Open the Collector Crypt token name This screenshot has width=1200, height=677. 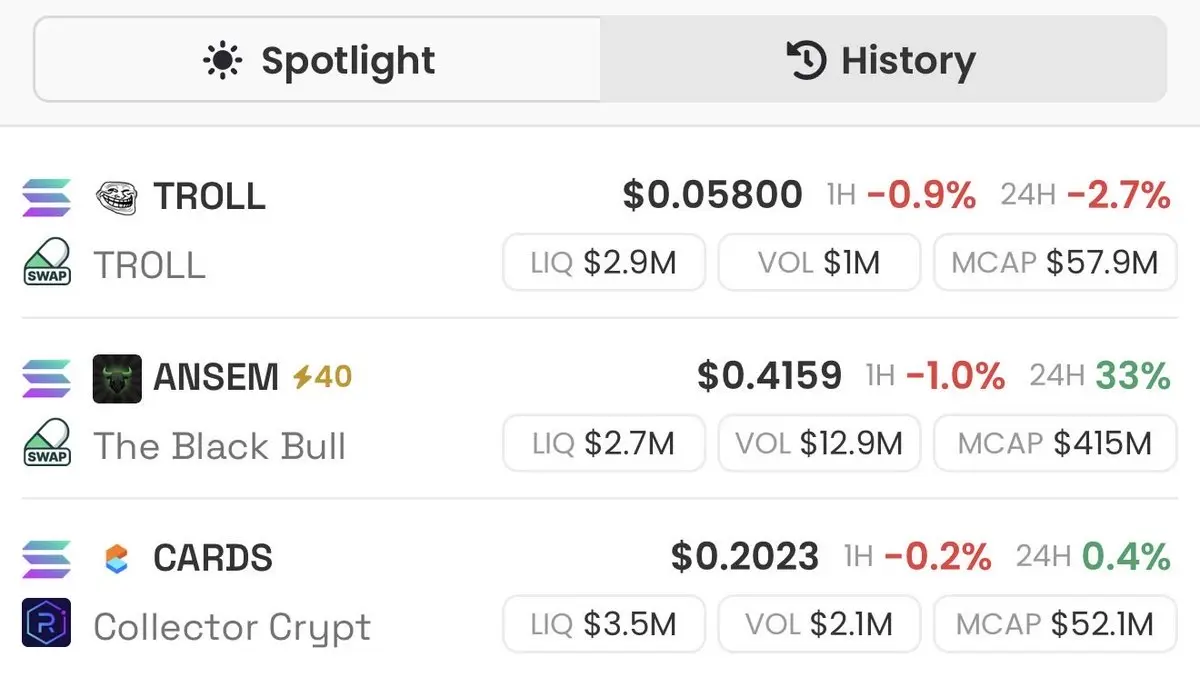tap(232, 628)
